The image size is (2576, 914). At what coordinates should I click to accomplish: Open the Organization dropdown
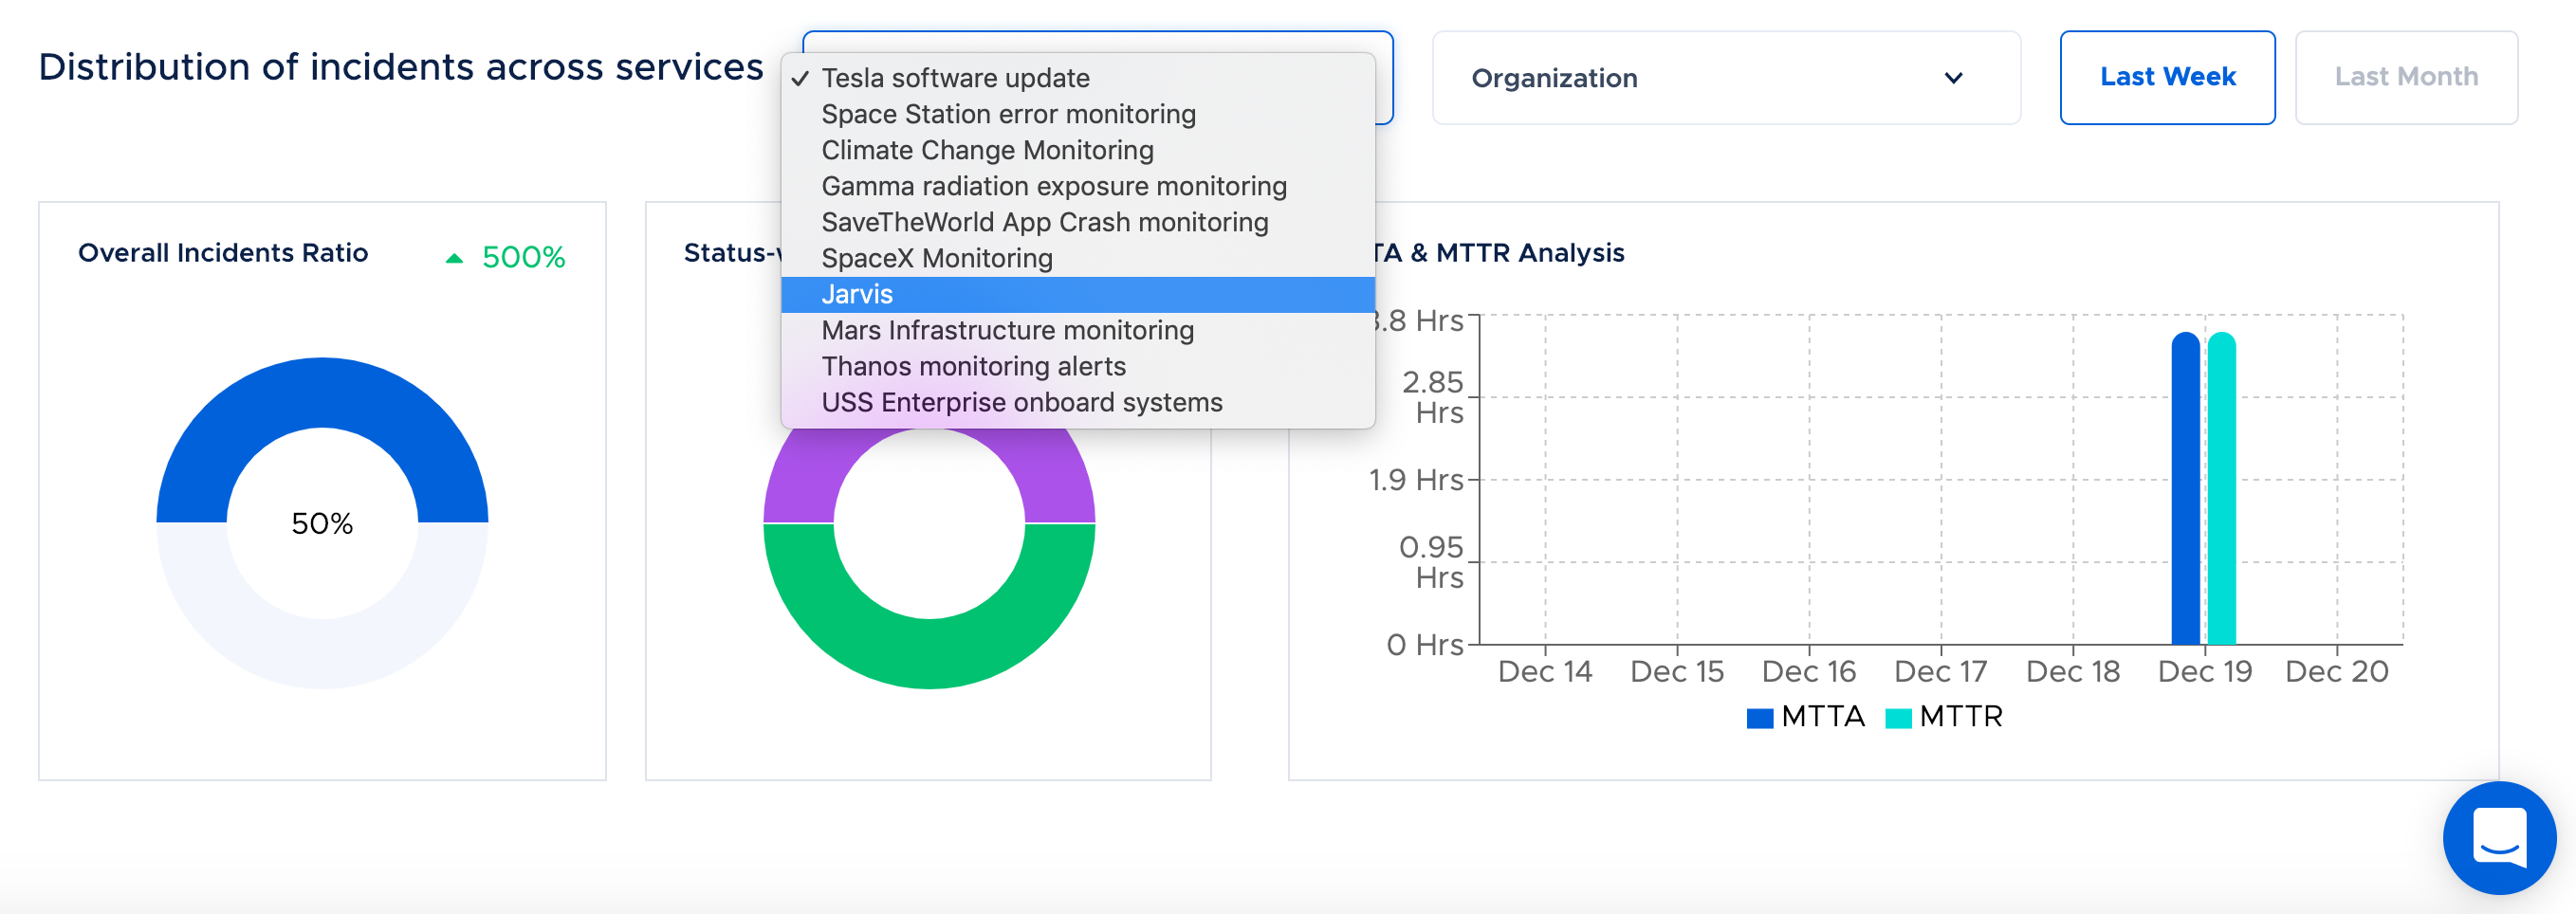pyautogui.click(x=1726, y=78)
